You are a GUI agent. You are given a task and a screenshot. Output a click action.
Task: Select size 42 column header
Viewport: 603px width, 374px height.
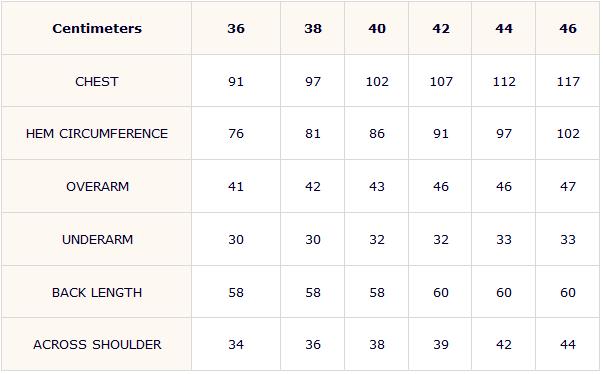click(x=441, y=28)
